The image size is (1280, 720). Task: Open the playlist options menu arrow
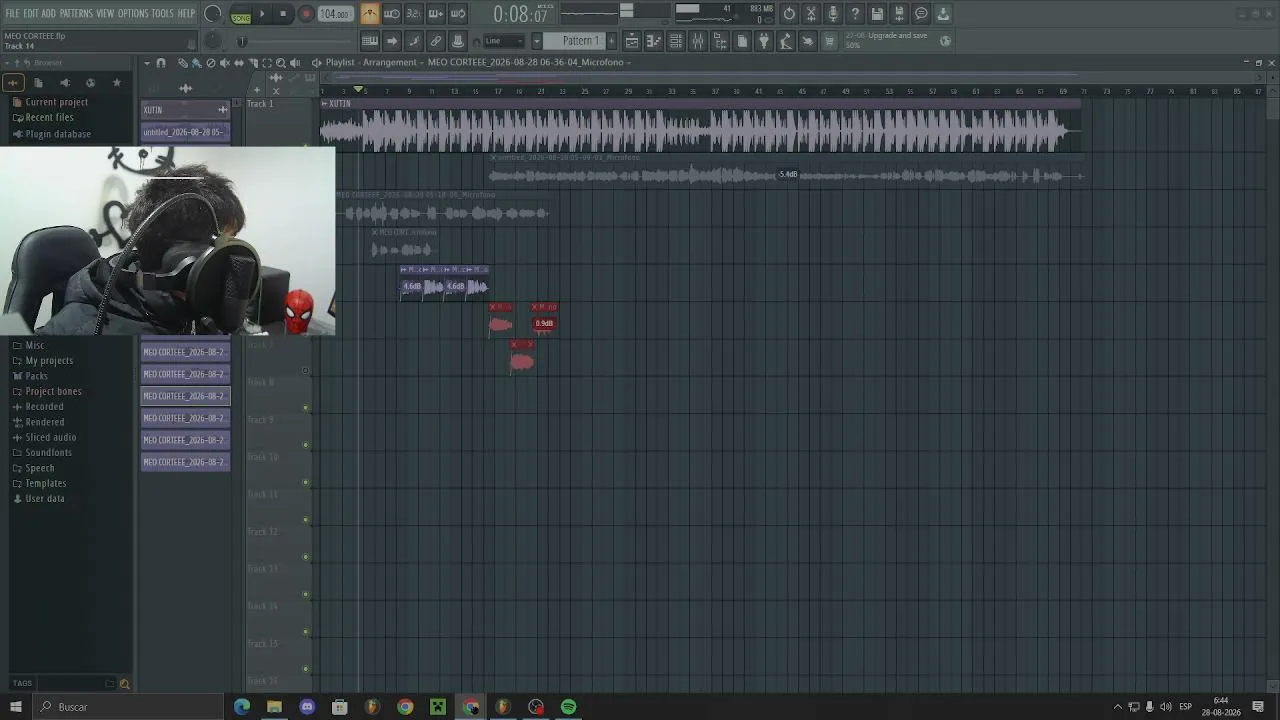pyautogui.click(x=147, y=63)
